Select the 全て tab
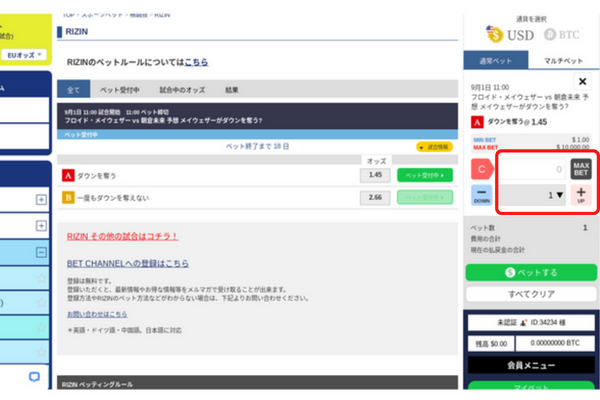Viewport: 600px width, 400px height. point(73,90)
